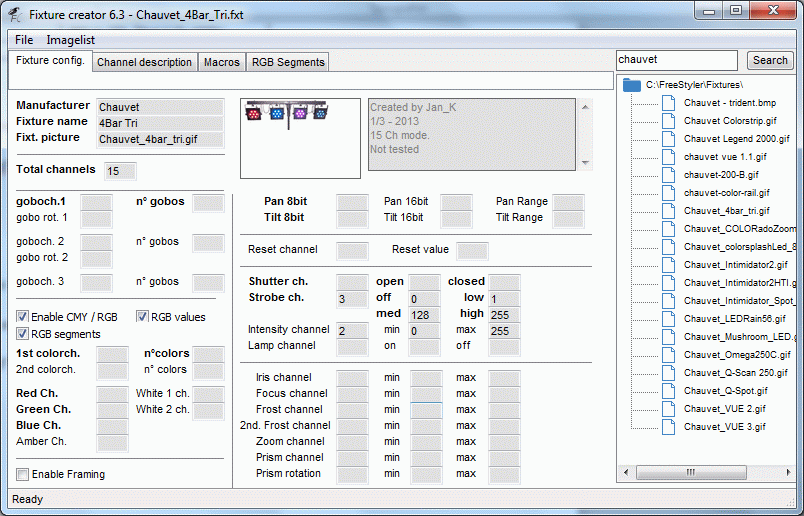The height and width of the screenshot is (516, 804).
Task: Click the Chauvet Colorstrip.gif file icon
Action: click(668, 121)
